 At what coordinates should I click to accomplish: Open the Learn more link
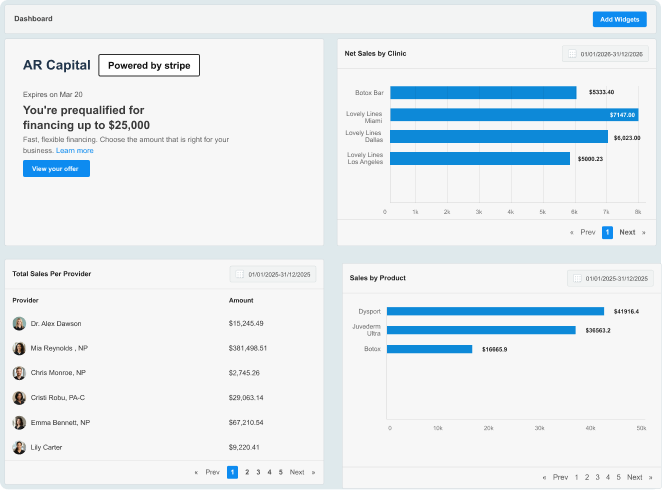point(75,150)
